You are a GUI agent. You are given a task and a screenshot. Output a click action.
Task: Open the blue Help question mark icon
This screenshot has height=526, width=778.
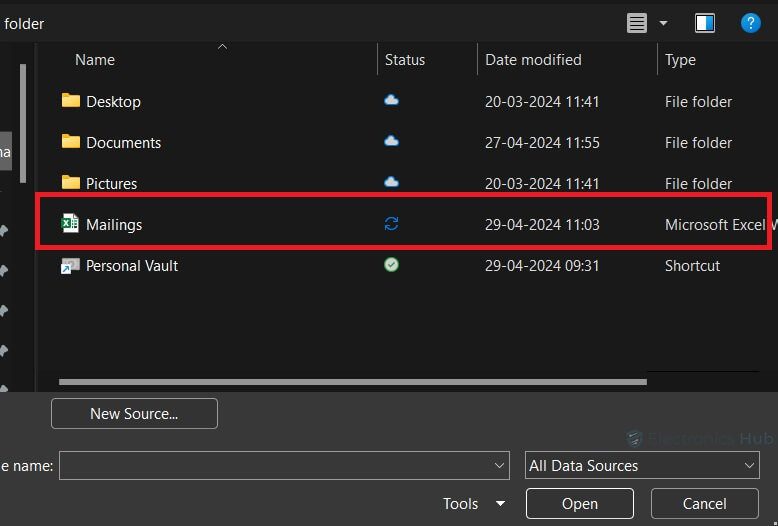tap(750, 23)
